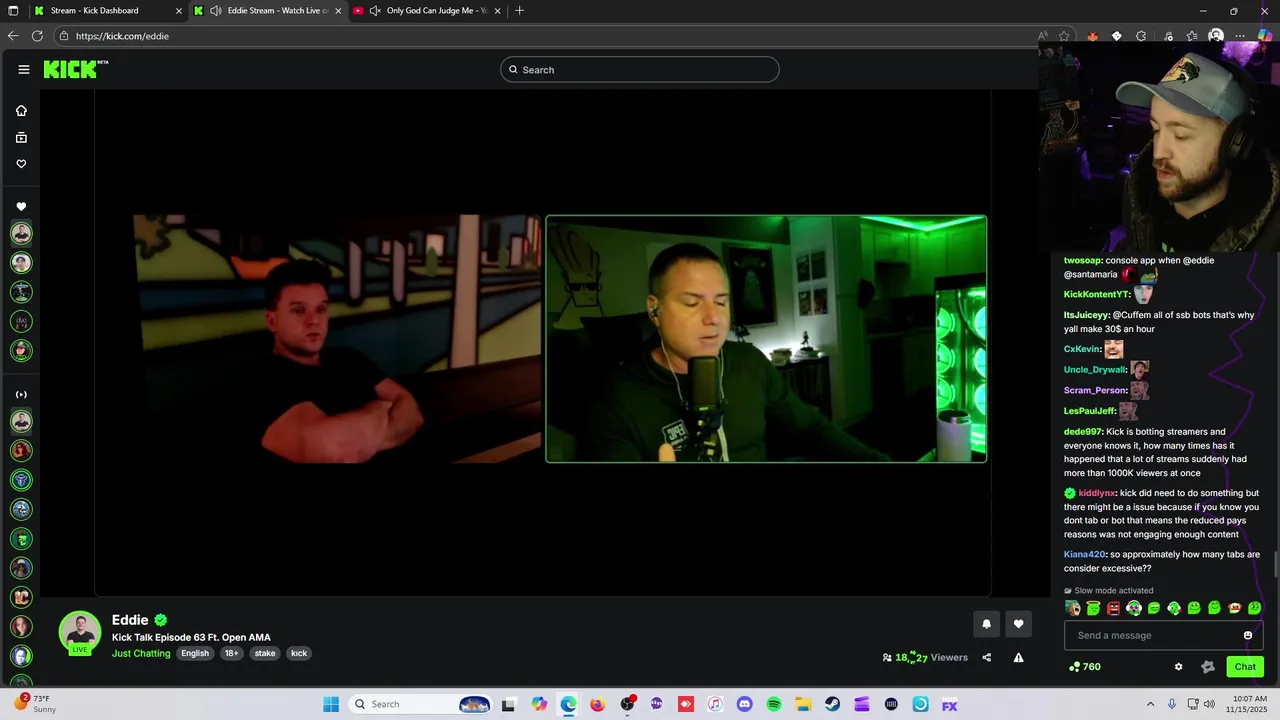
Task: Go back to previous page
Action: coord(13,36)
